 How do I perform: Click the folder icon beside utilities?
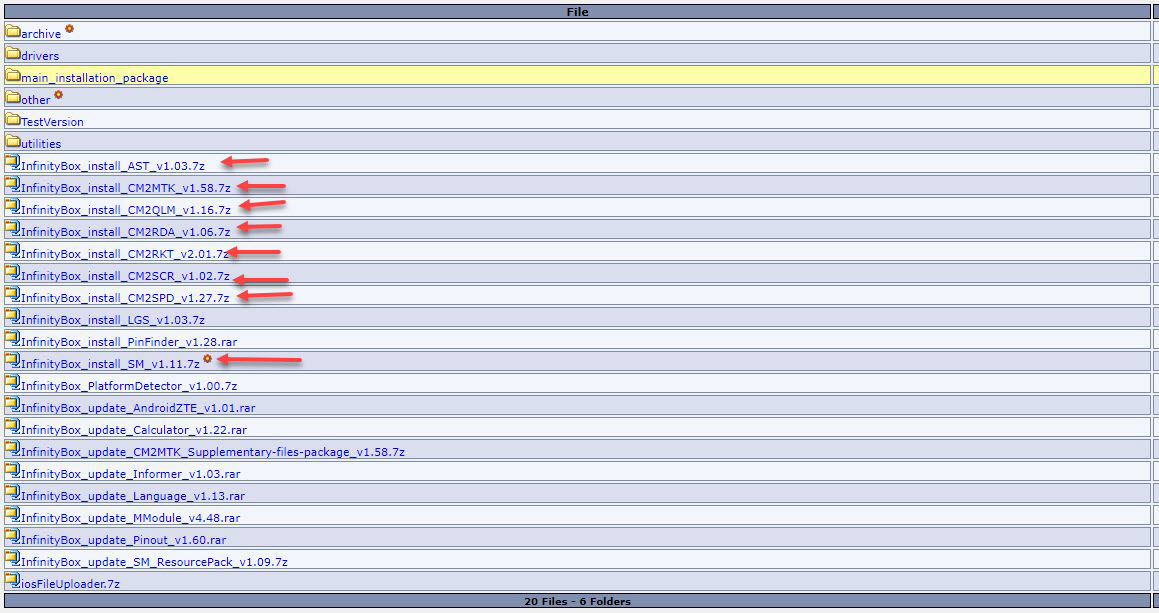[x=13, y=141]
